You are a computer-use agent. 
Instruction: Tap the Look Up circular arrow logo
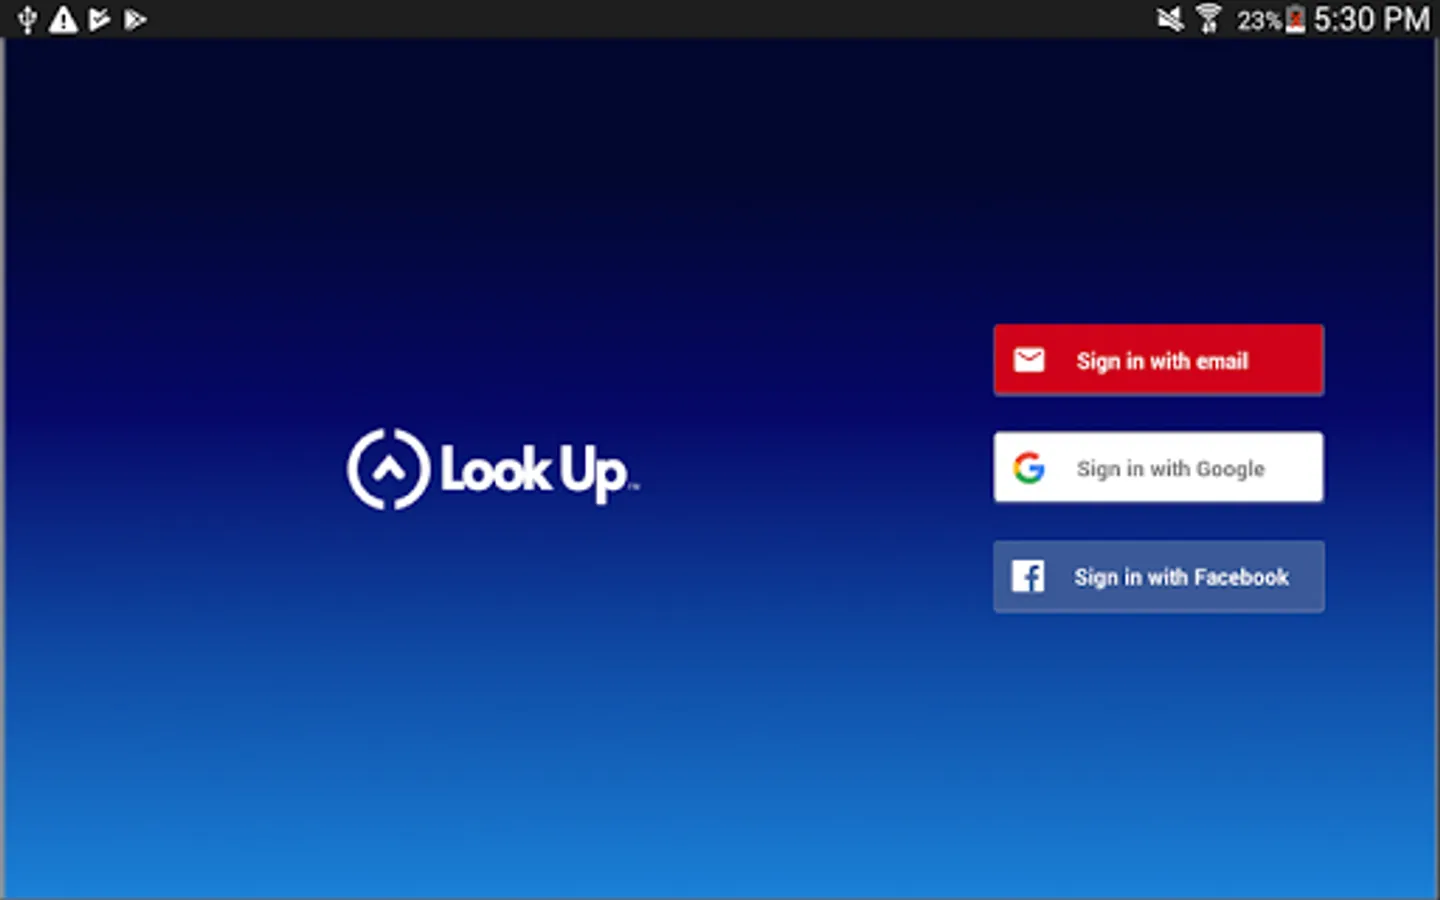[388, 469]
